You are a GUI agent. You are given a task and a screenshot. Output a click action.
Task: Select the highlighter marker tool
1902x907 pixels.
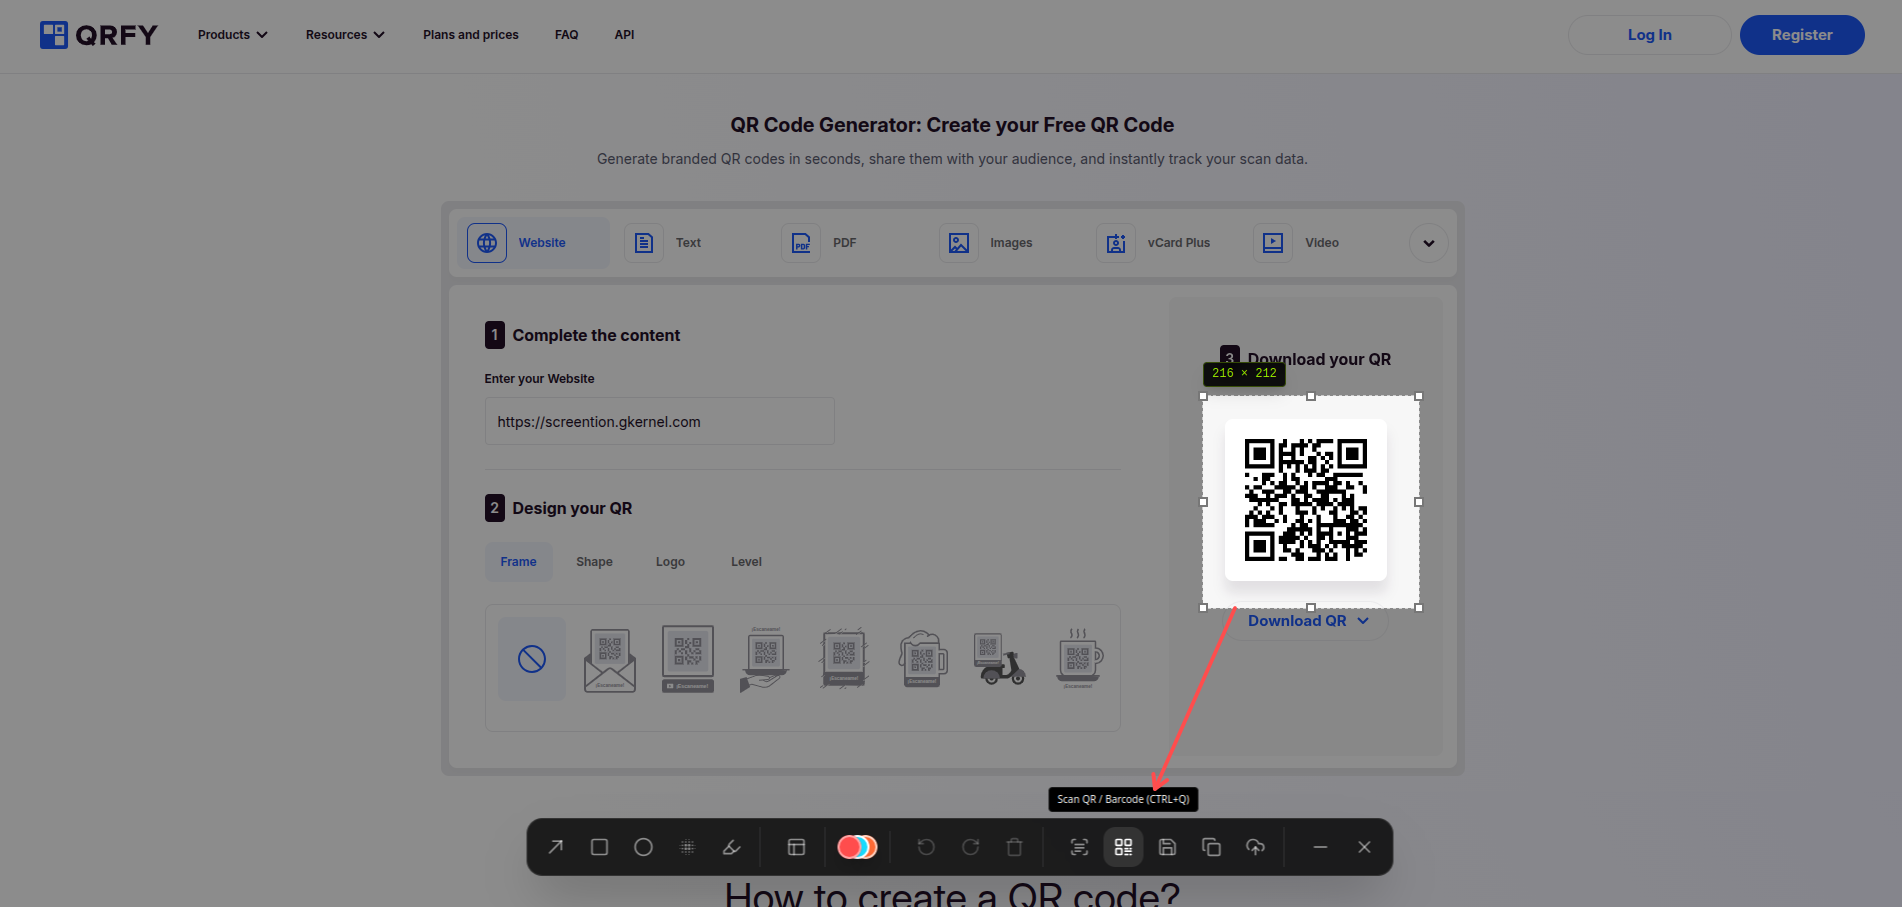click(x=732, y=847)
